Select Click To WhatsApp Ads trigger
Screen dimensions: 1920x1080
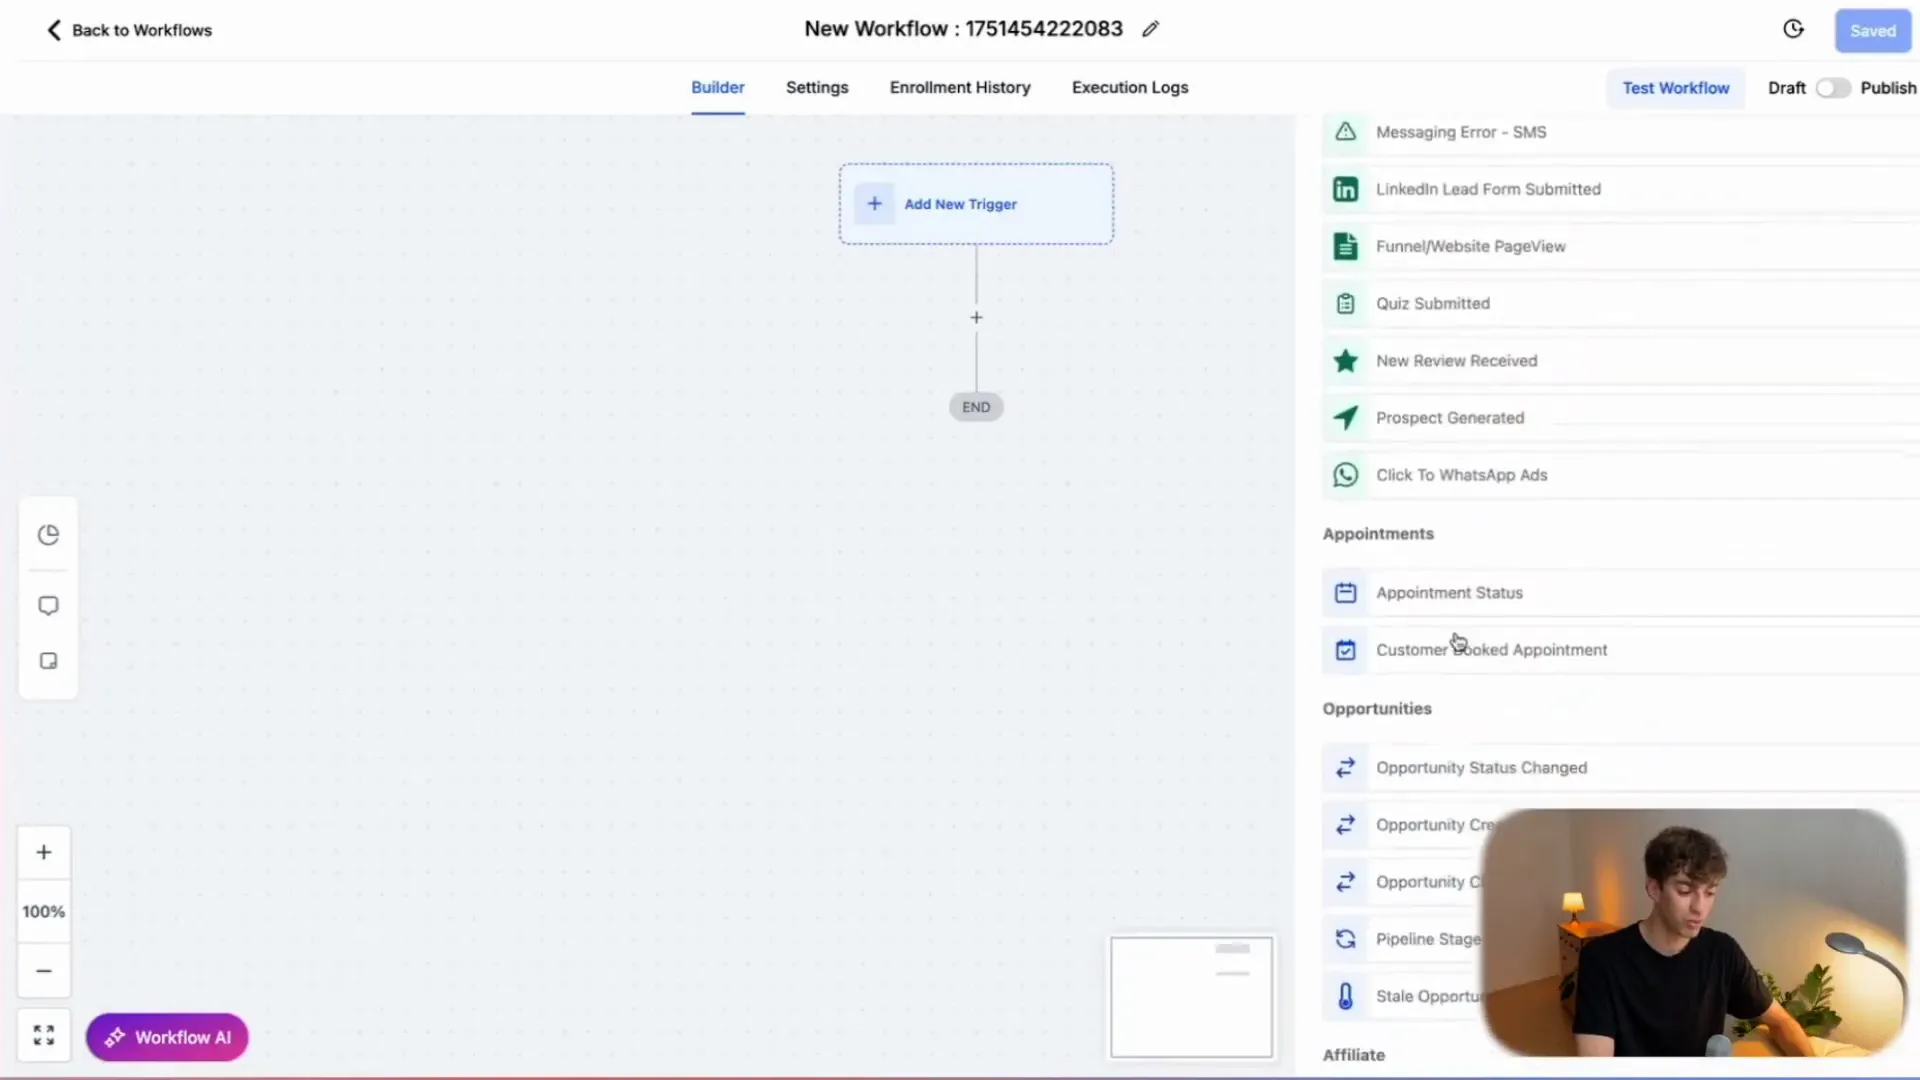pos(1621,475)
